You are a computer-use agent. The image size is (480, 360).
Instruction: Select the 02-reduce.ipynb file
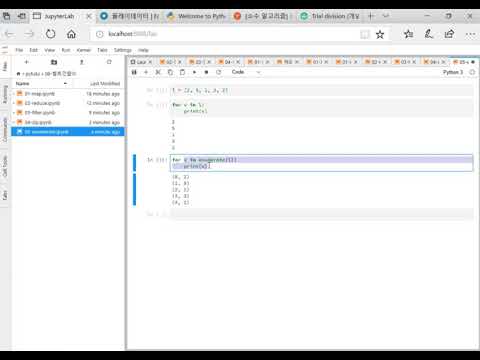pos(68,103)
